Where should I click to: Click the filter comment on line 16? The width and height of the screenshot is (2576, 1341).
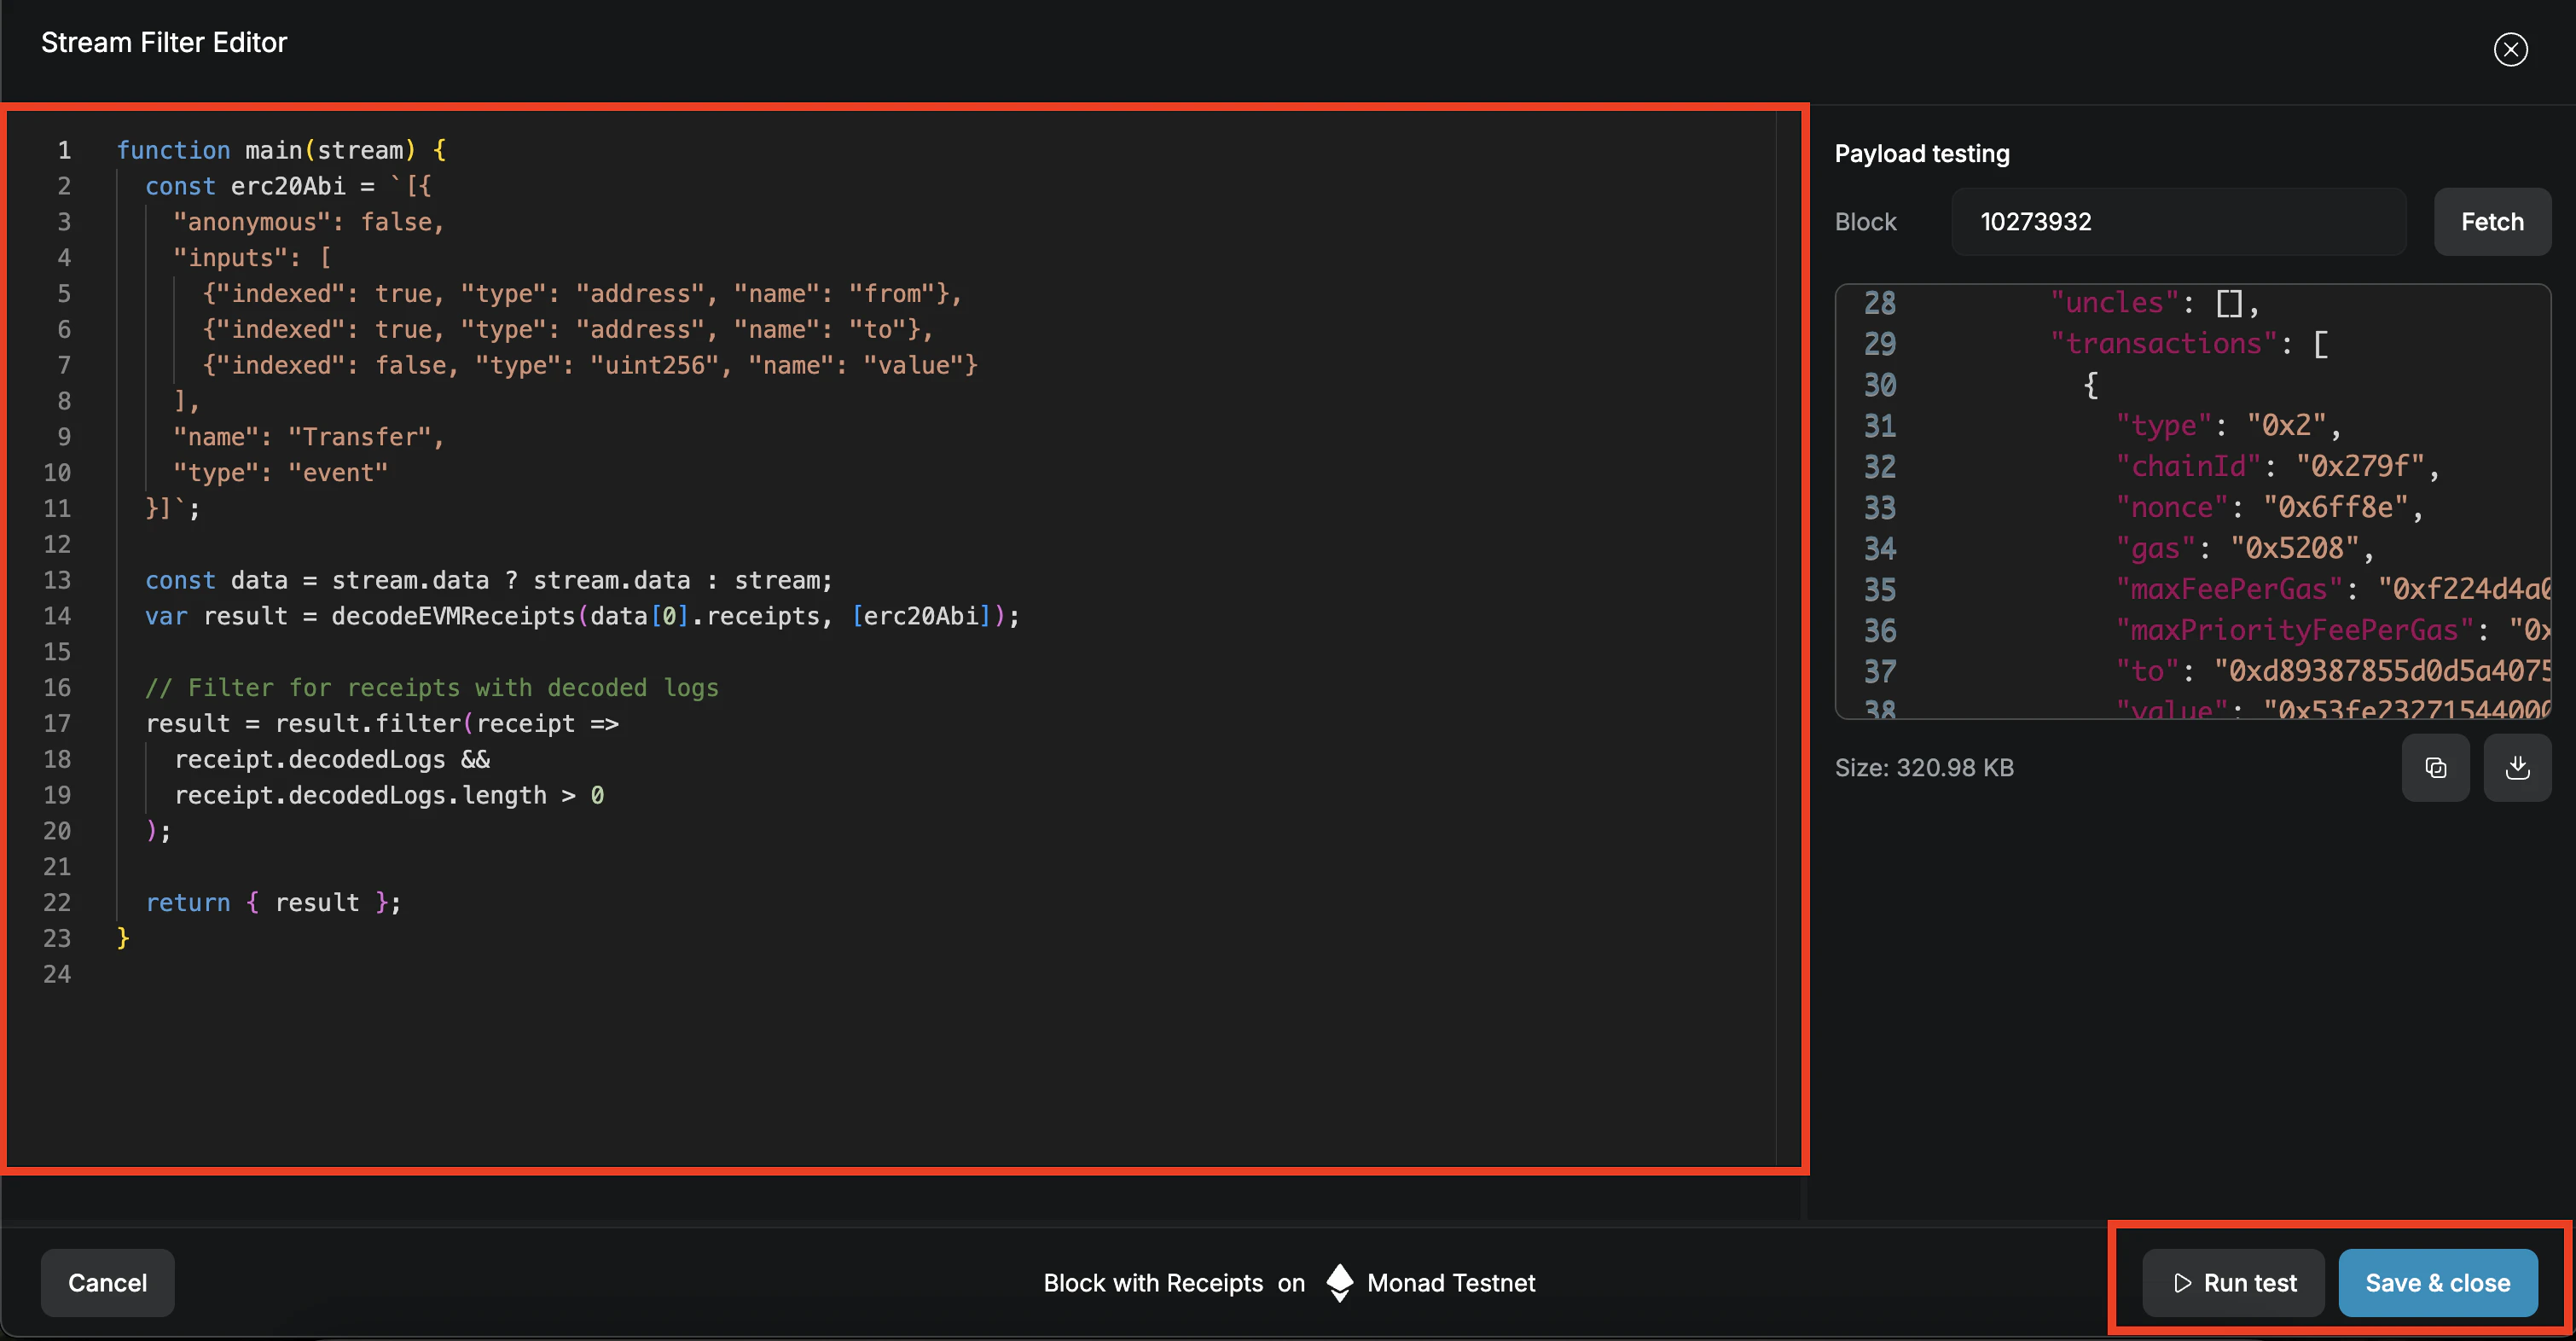[432, 687]
